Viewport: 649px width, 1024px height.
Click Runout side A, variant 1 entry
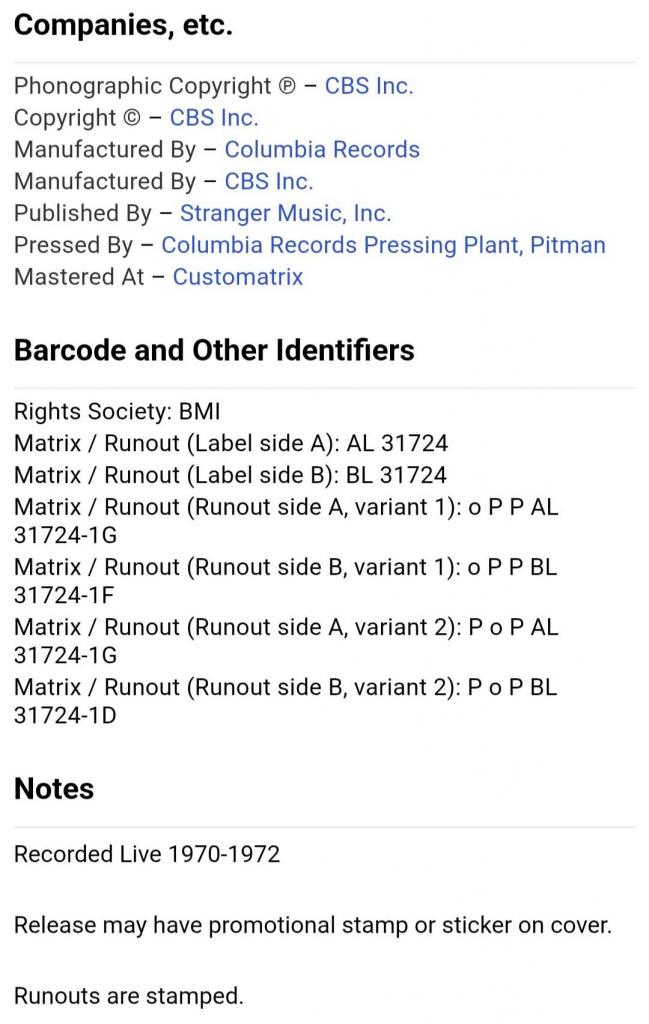coord(285,521)
